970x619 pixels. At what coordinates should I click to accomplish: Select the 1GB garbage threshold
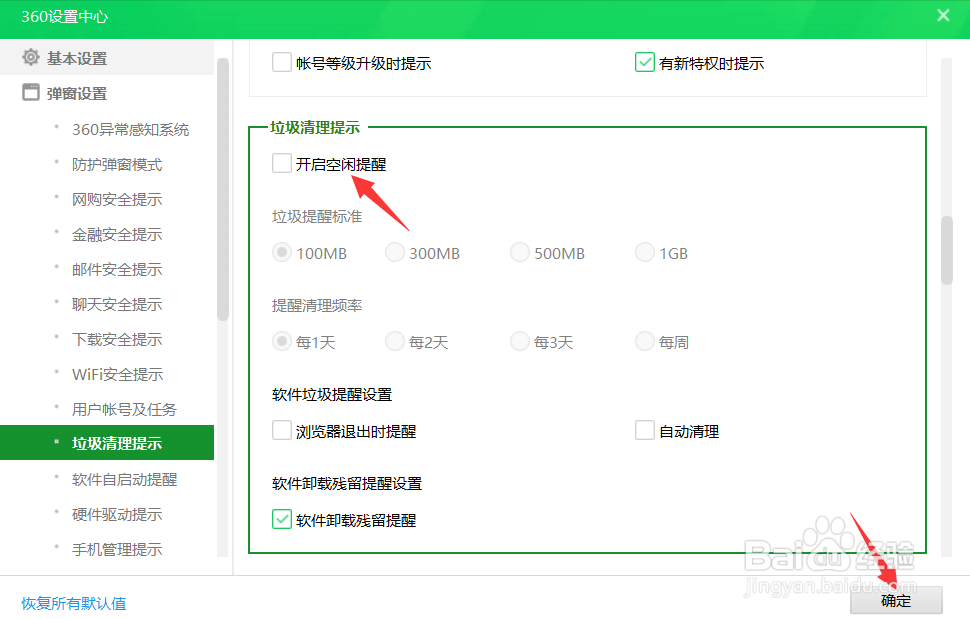tap(645, 252)
